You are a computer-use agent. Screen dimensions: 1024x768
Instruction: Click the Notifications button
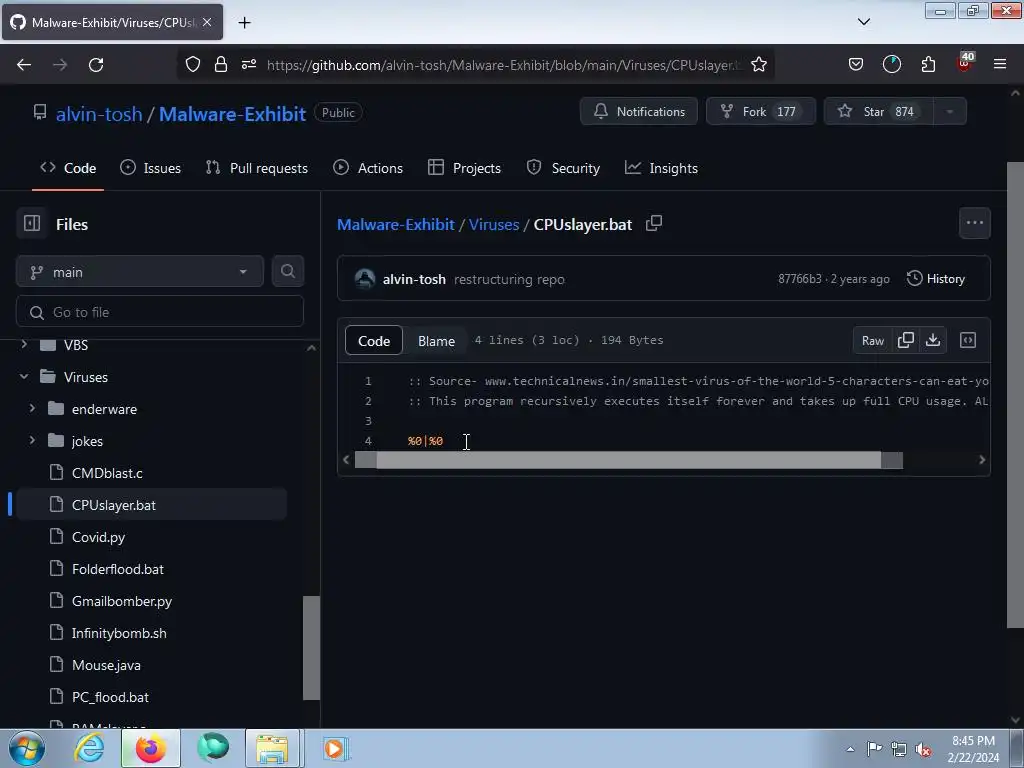point(639,112)
